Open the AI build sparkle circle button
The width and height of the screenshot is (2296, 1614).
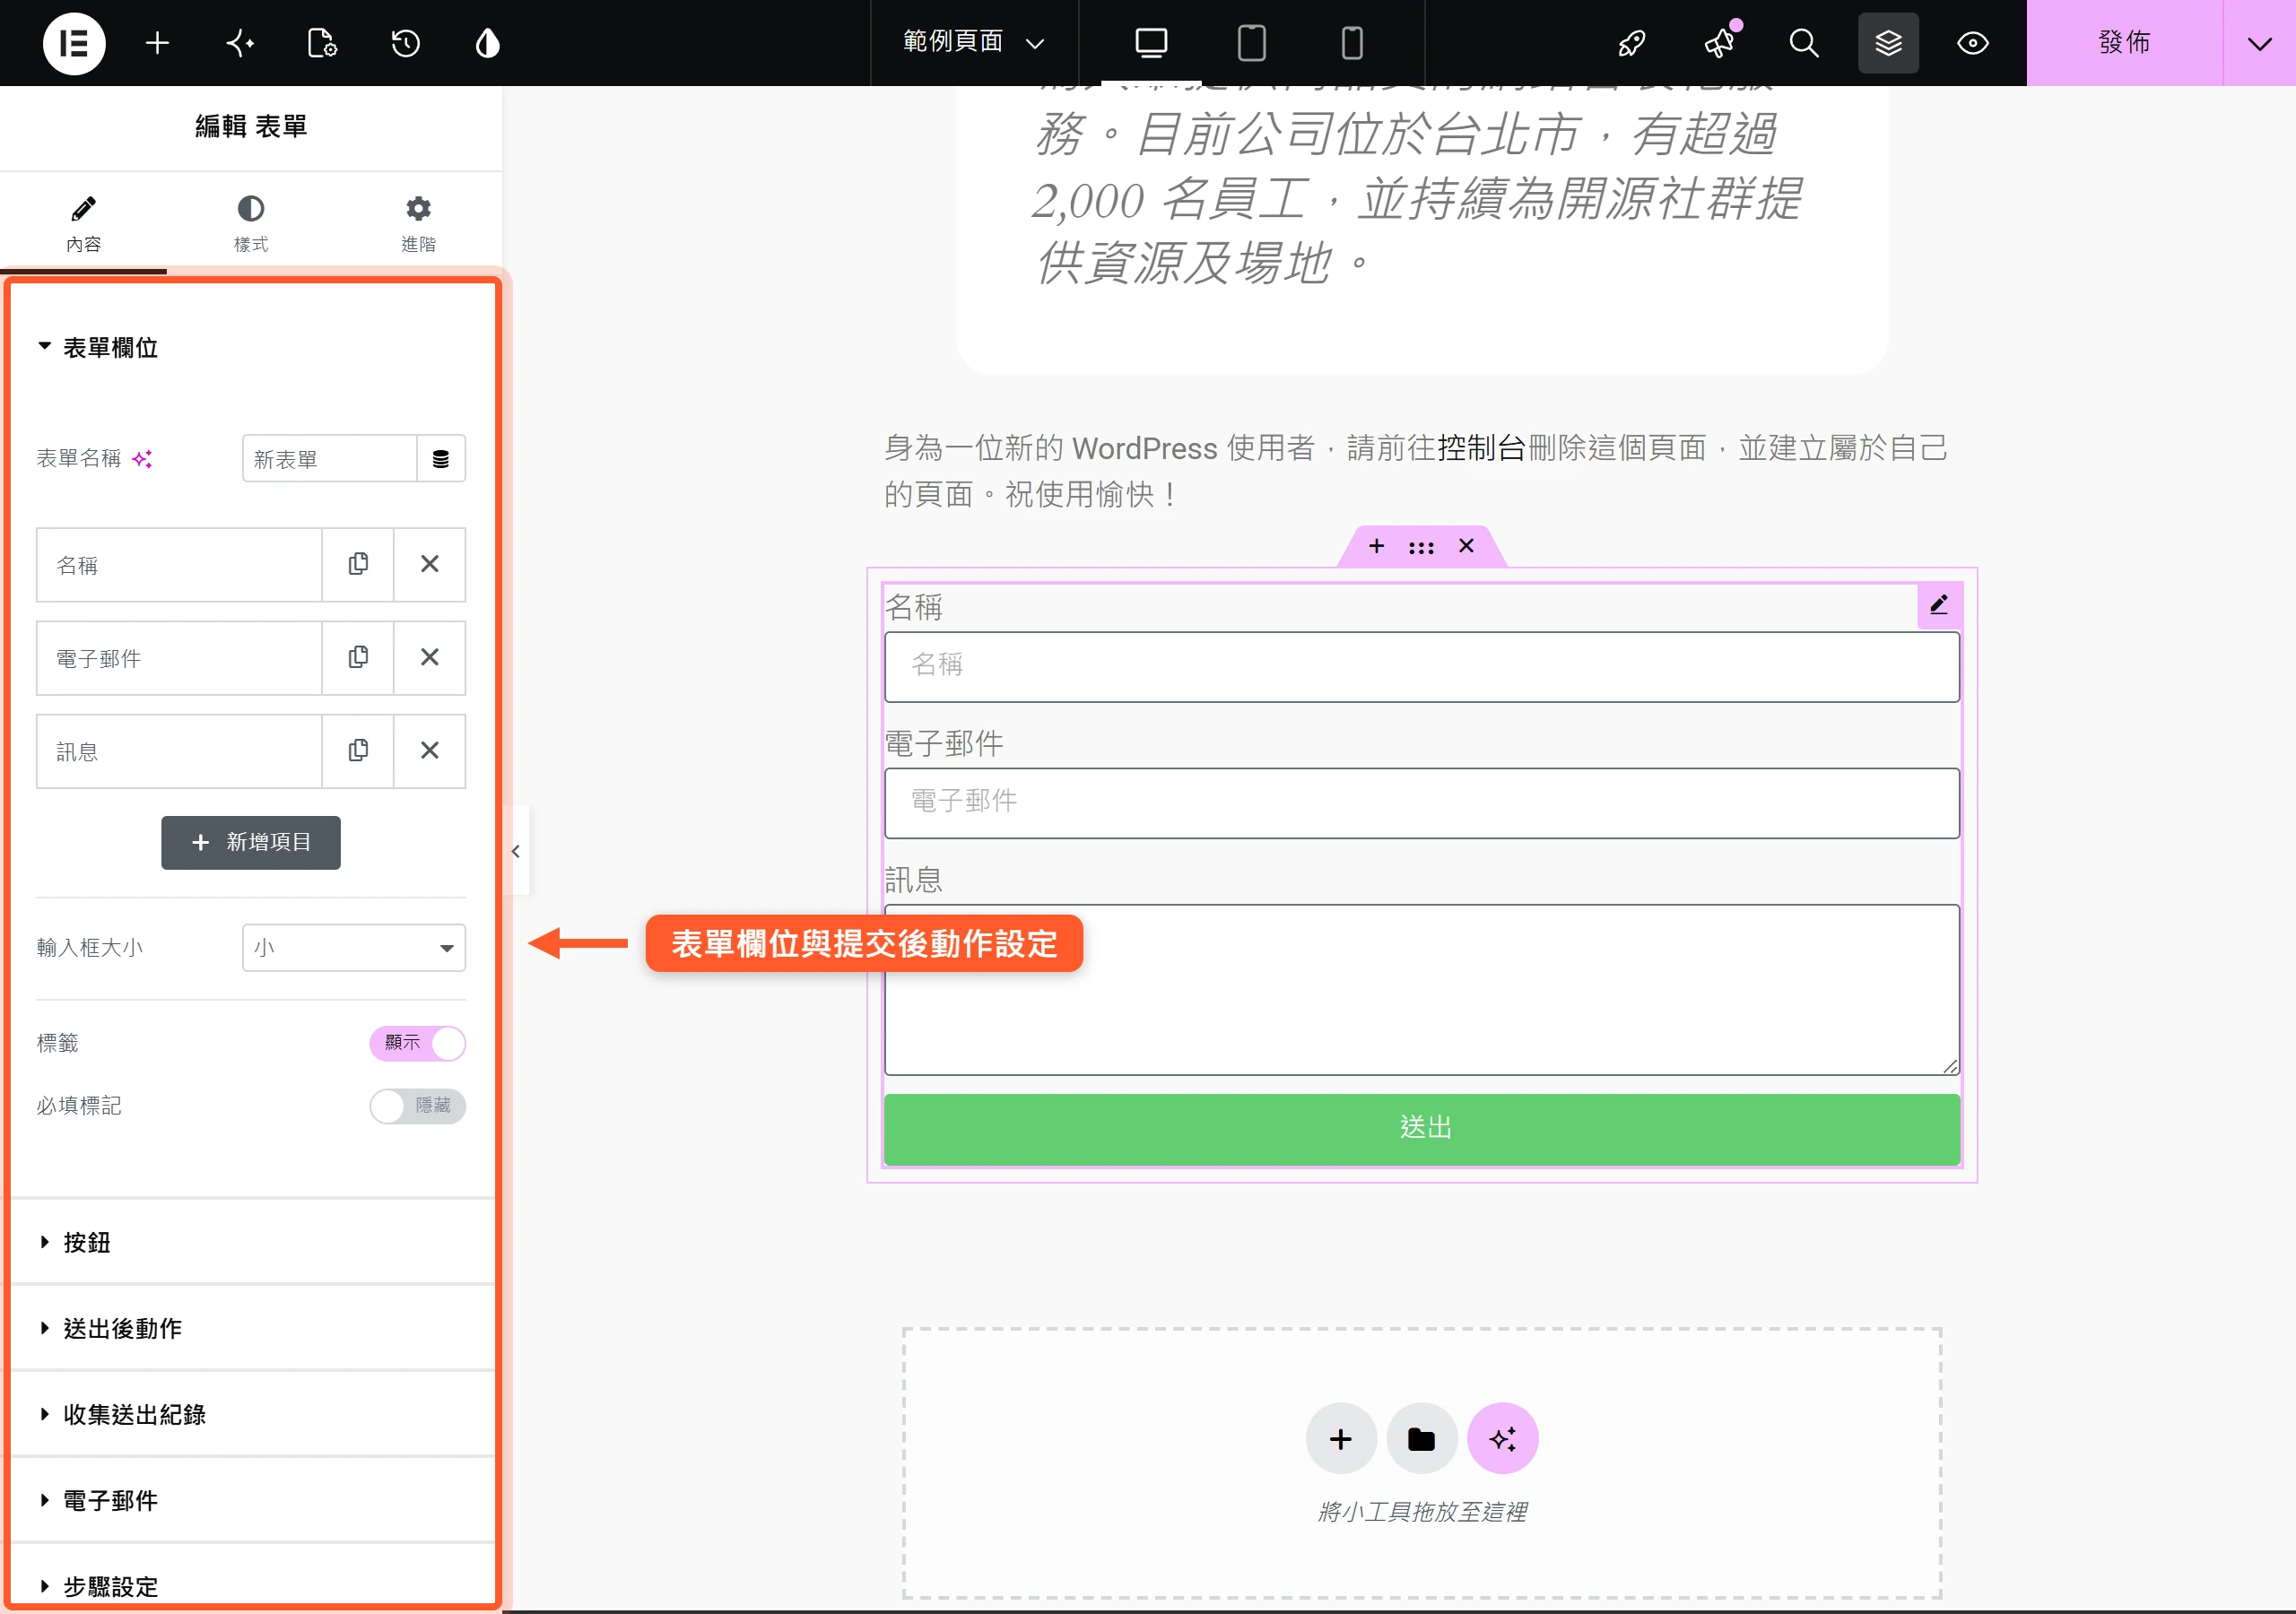tap(1502, 1439)
